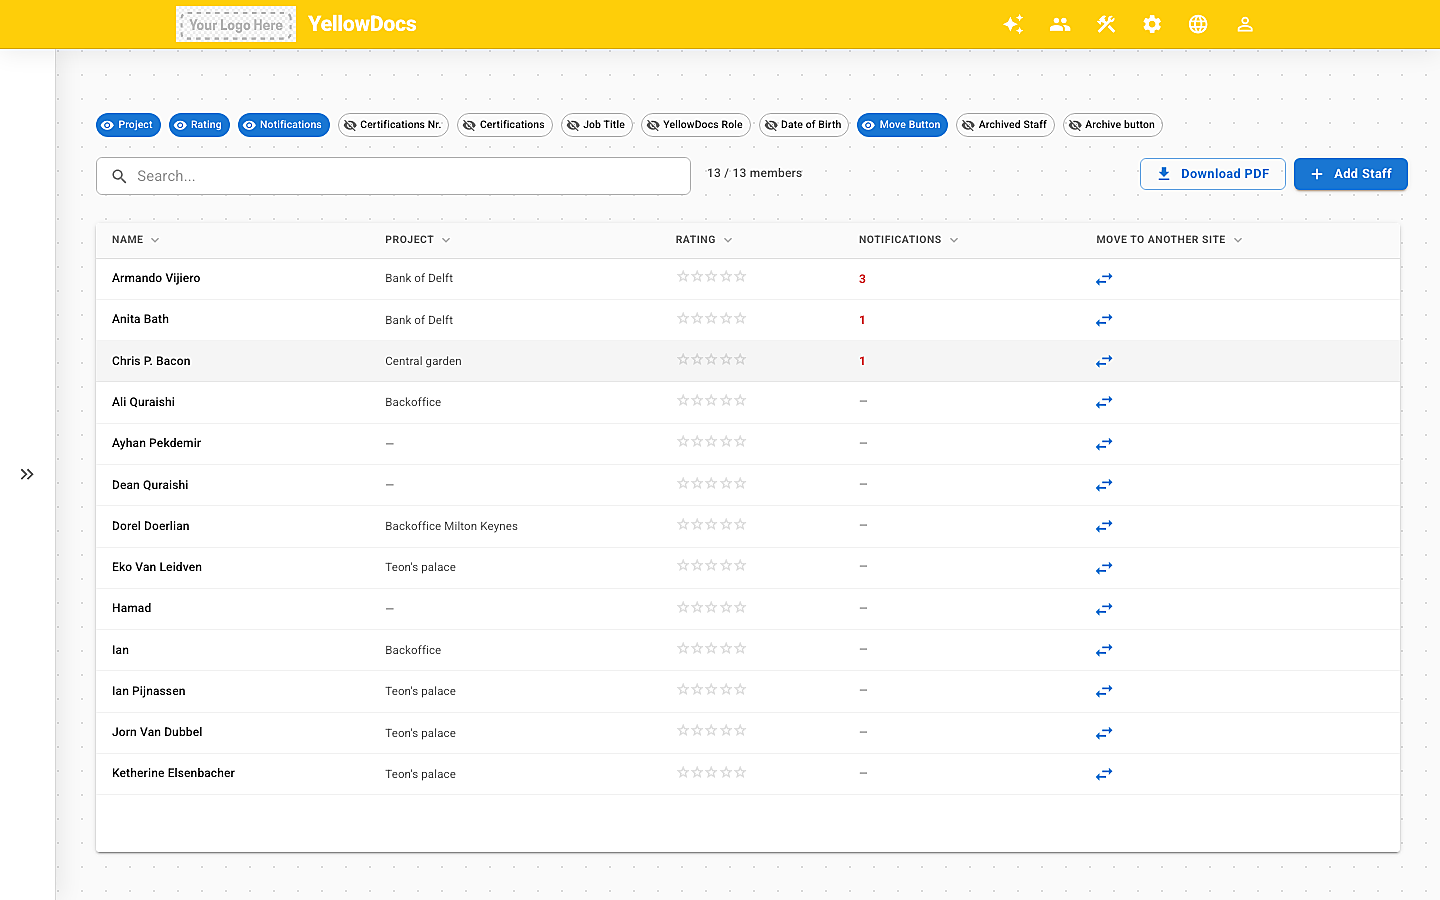Click the move icon for Dorel Doerlian

pos(1104,526)
